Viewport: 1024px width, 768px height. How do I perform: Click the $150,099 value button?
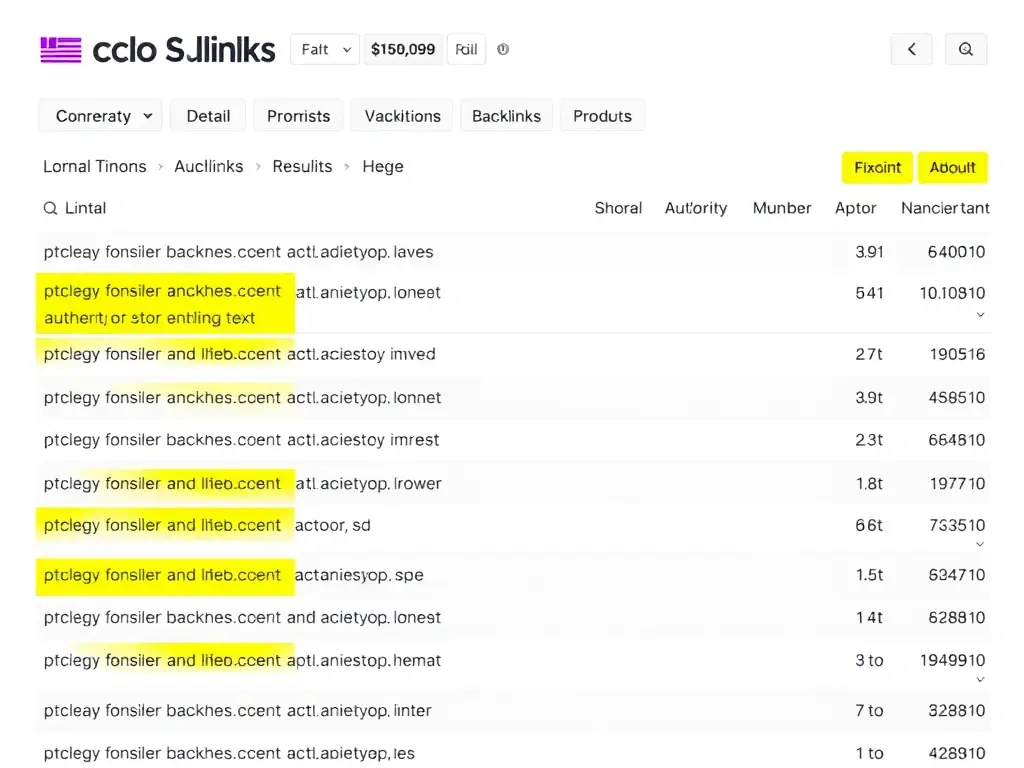(403, 50)
